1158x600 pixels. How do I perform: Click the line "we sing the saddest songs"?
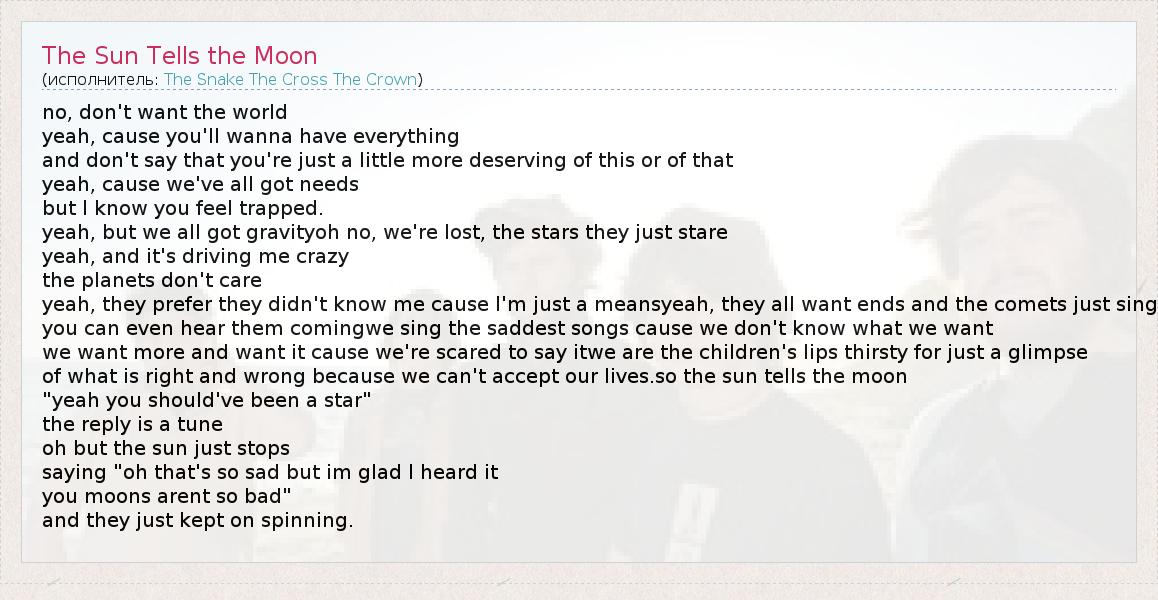click(x=518, y=328)
